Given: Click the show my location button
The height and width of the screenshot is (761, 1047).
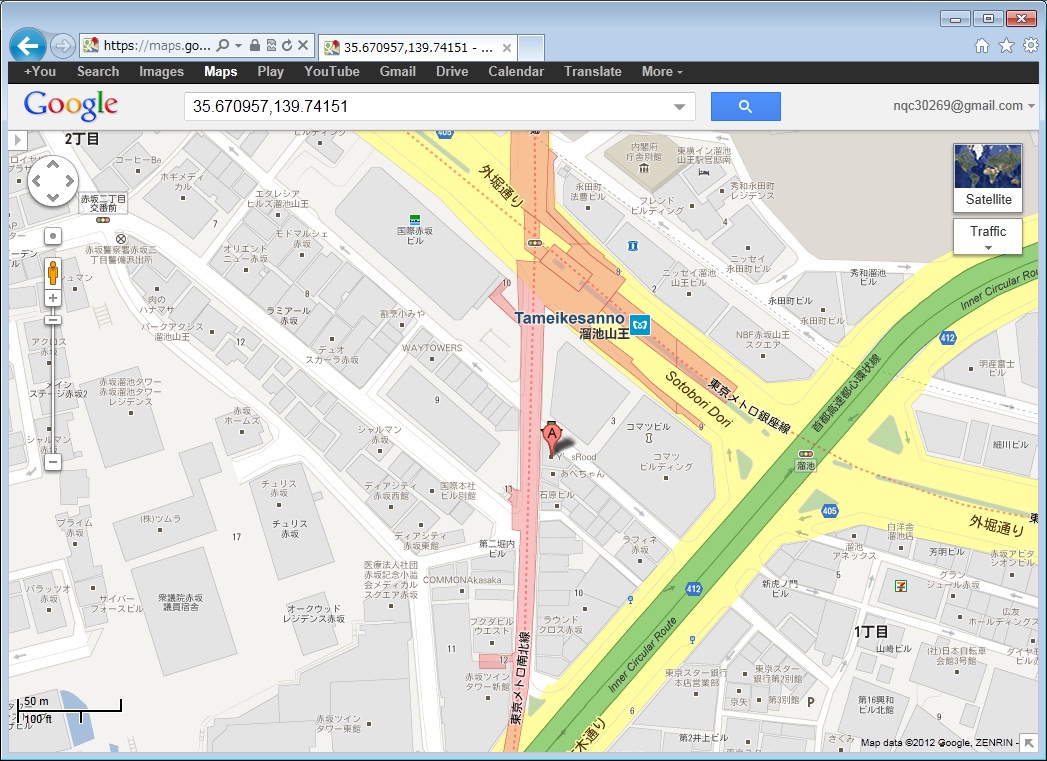Looking at the screenshot, I should tap(53, 236).
